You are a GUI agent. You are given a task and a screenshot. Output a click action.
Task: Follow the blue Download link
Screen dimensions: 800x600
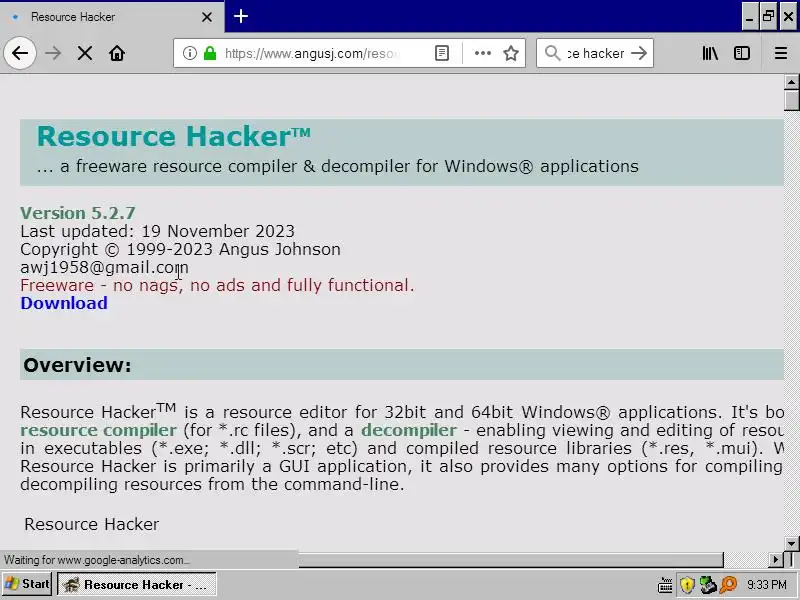pos(64,303)
